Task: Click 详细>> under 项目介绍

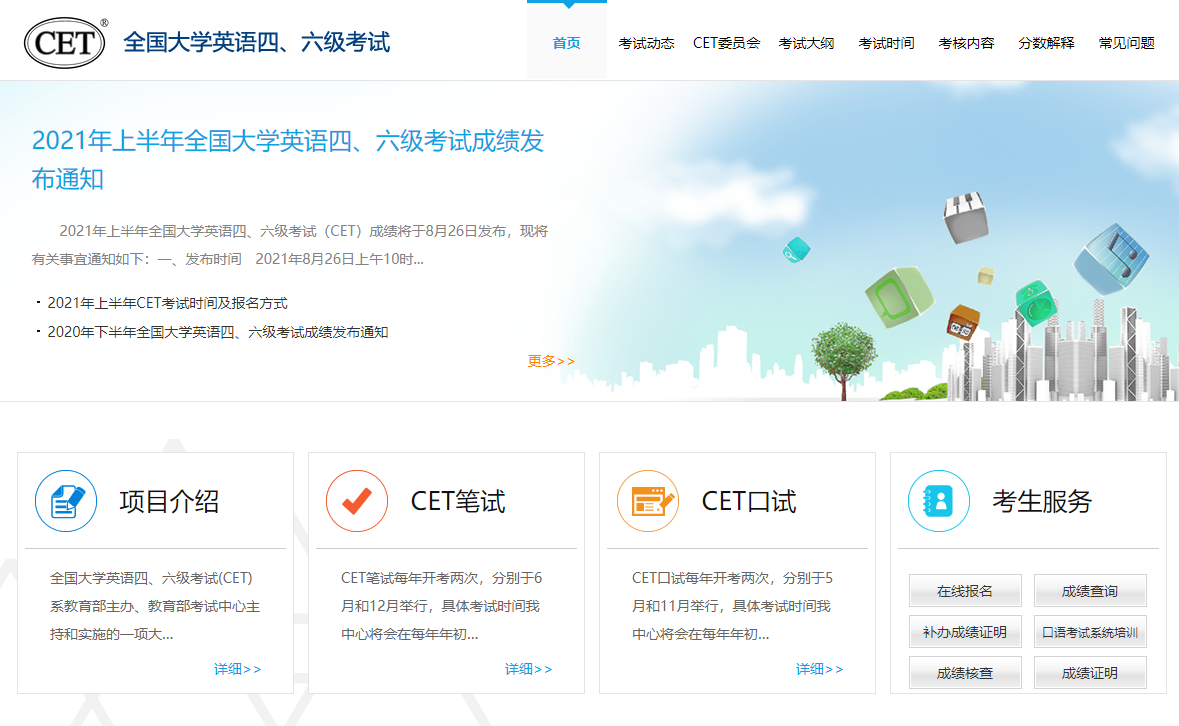Action: [238, 669]
